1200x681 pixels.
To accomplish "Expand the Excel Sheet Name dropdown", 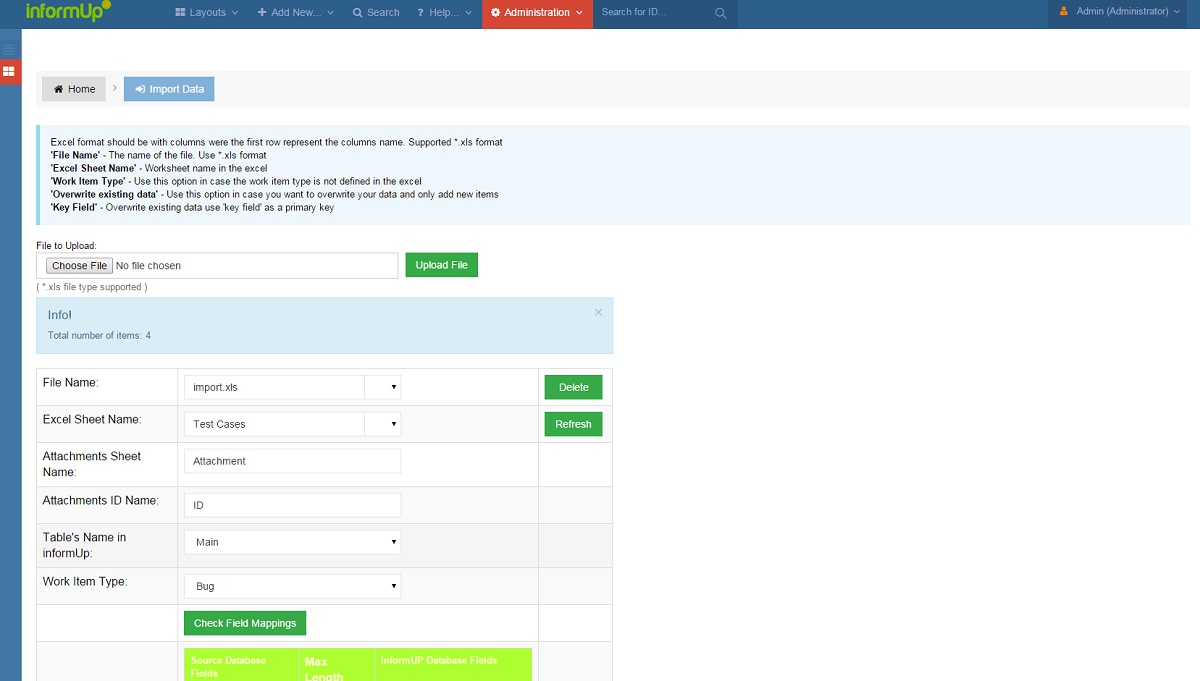I will pyautogui.click(x=383, y=424).
